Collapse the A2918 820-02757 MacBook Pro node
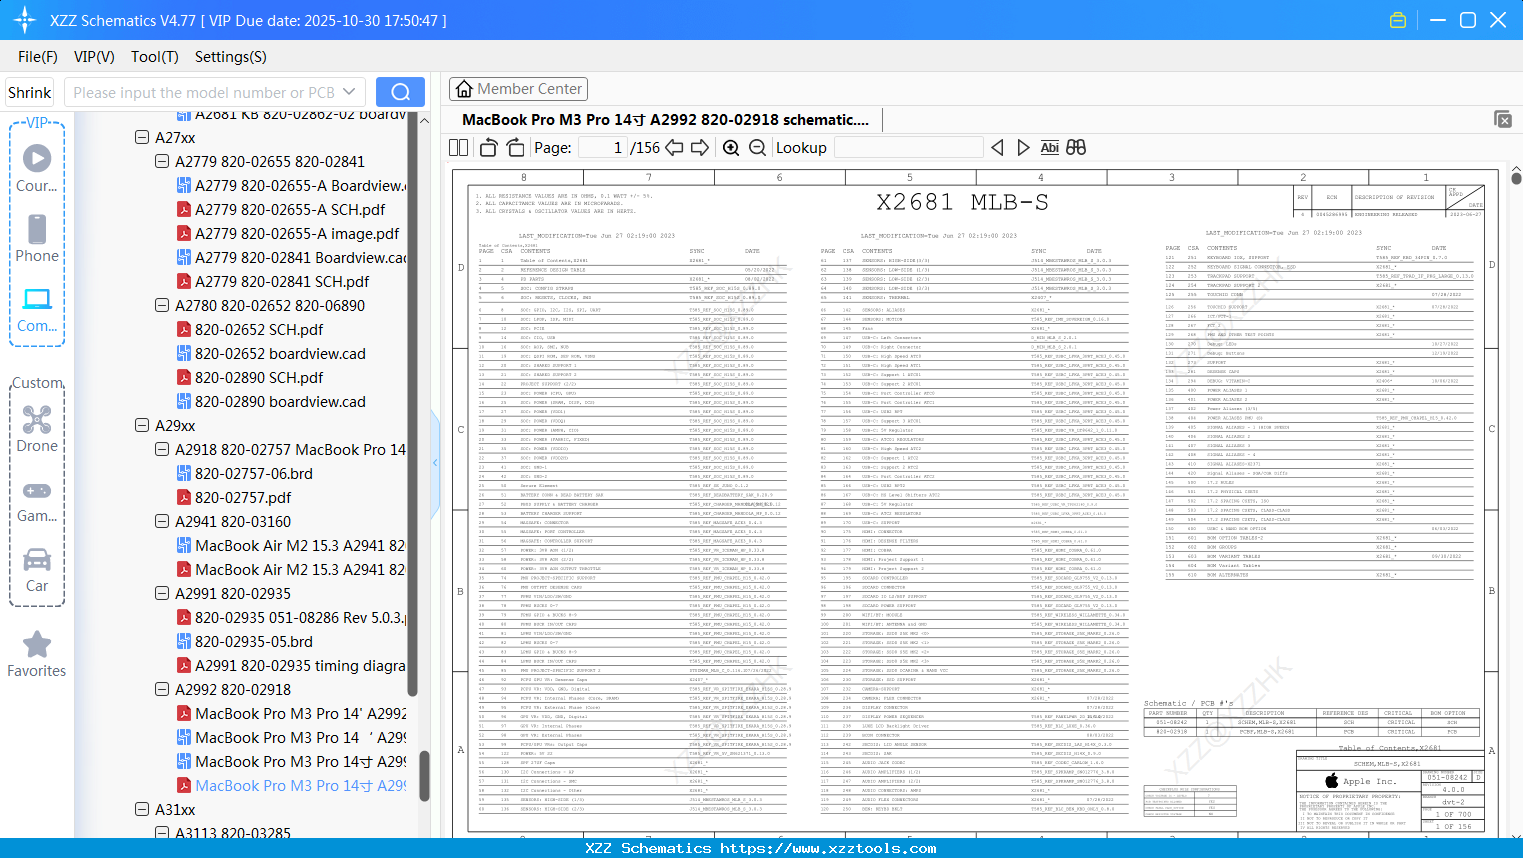The height and width of the screenshot is (858, 1523). click(162, 449)
